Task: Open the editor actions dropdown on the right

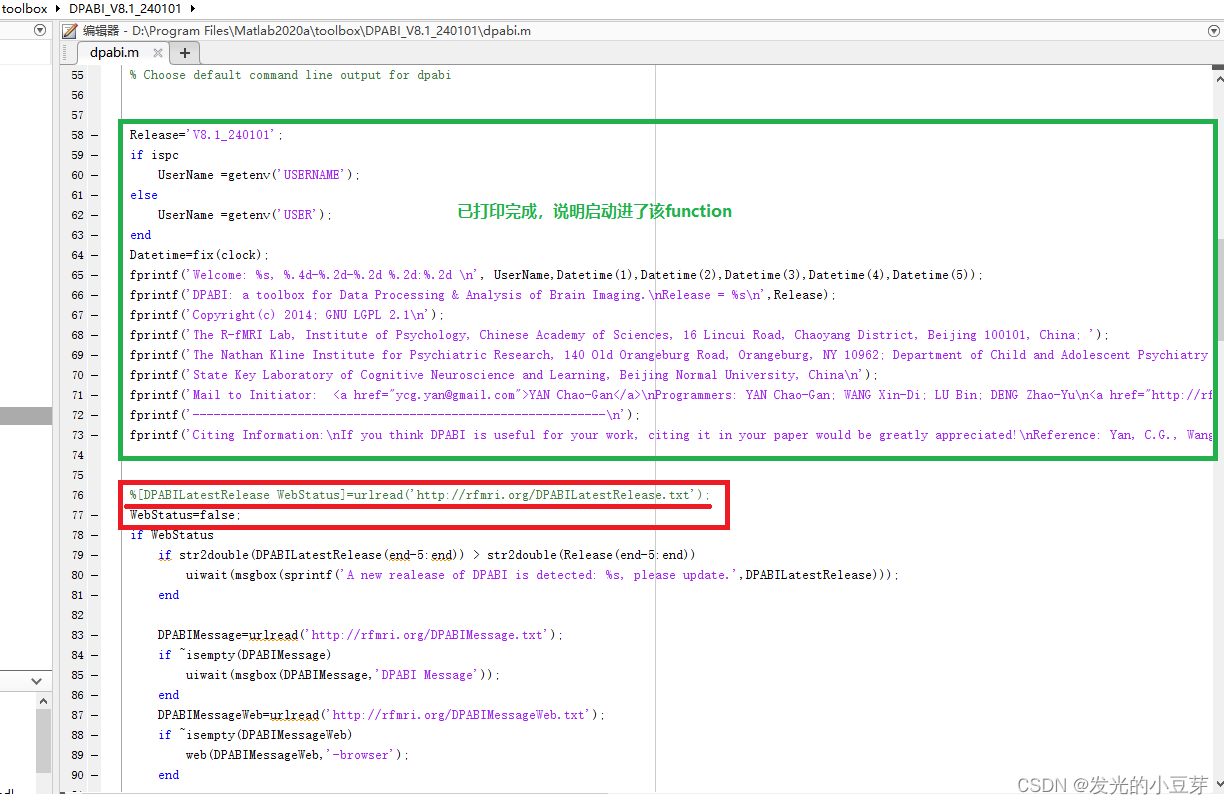Action: (x=1216, y=30)
